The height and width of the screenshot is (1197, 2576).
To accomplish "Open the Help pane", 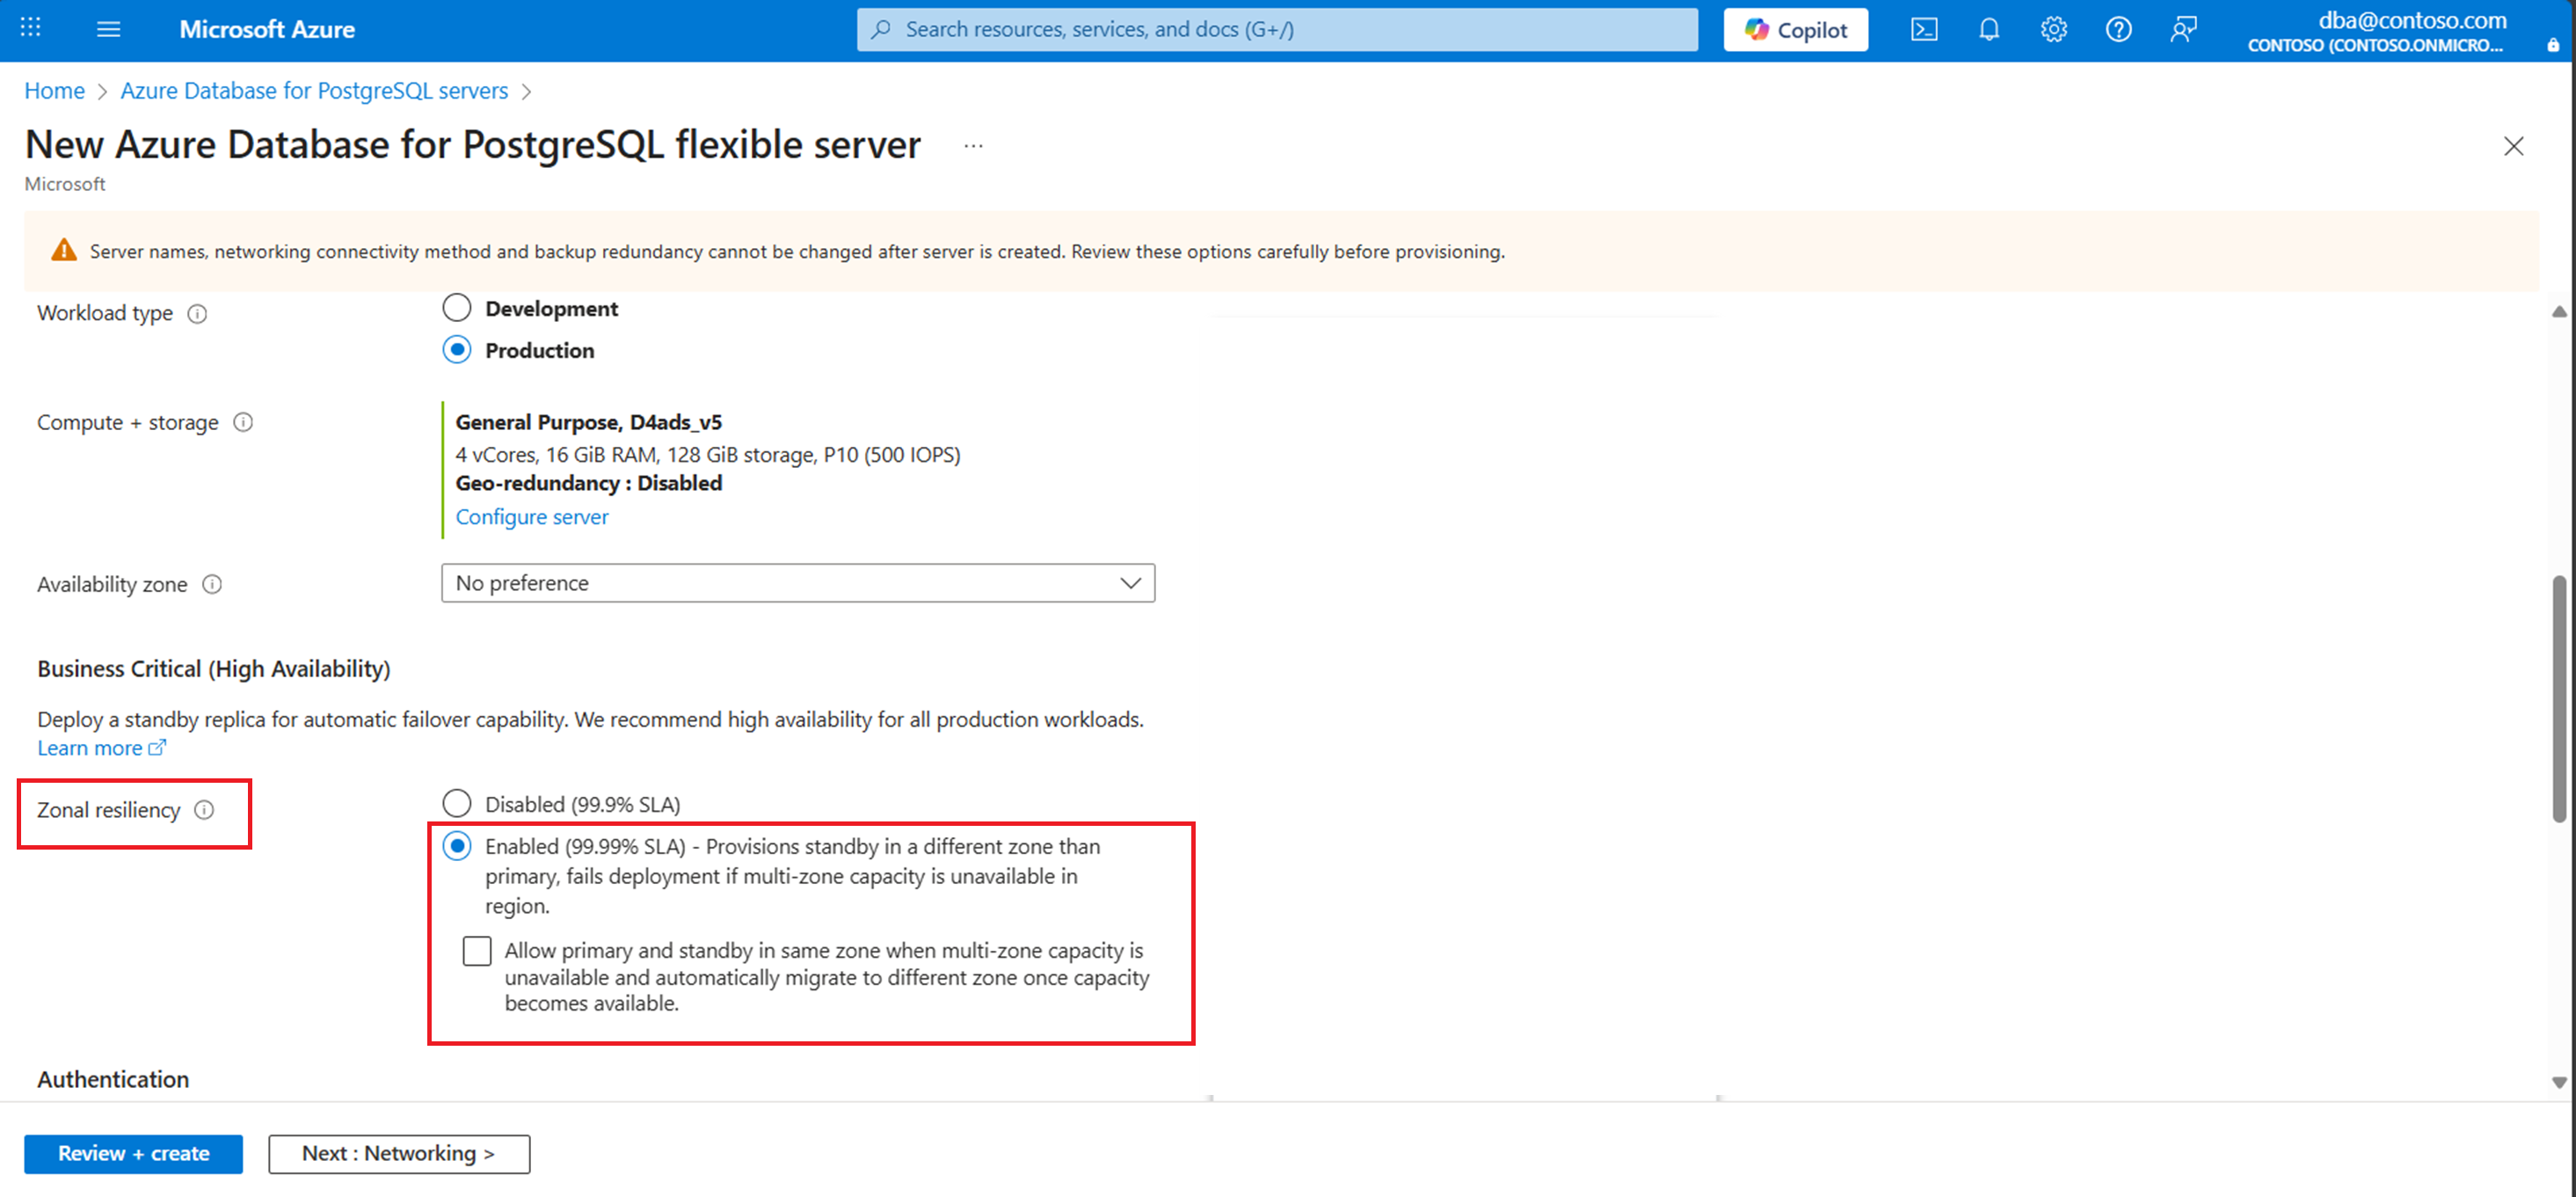I will (2118, 29).
